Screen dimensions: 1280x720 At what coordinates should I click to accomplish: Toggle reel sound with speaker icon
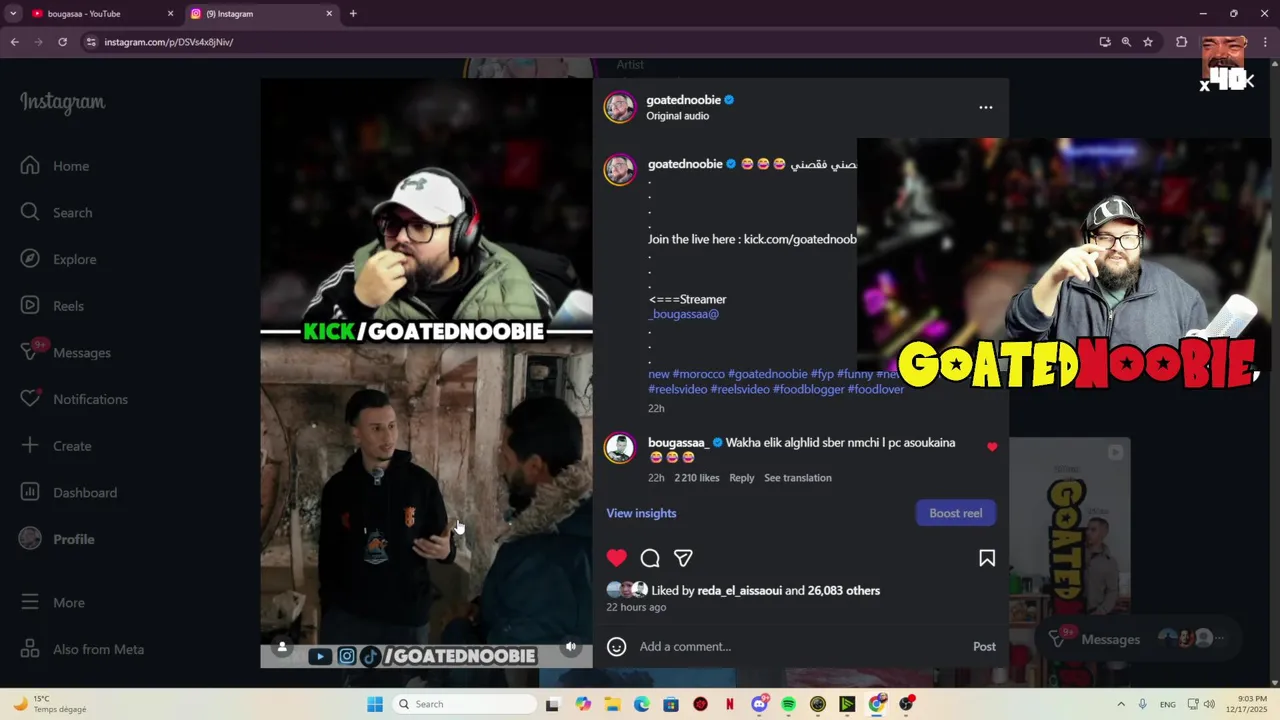tap(571, 647)
